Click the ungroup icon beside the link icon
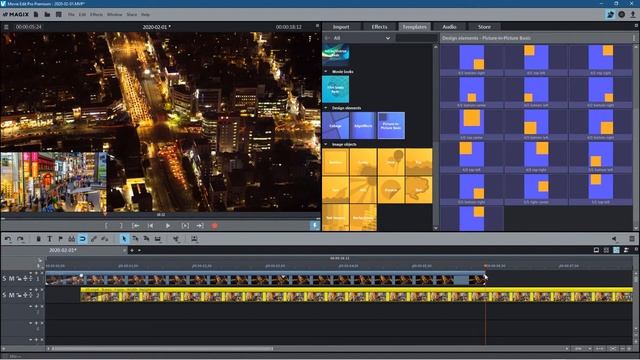This screenshot has width=640, height=360. click(105, 239)
